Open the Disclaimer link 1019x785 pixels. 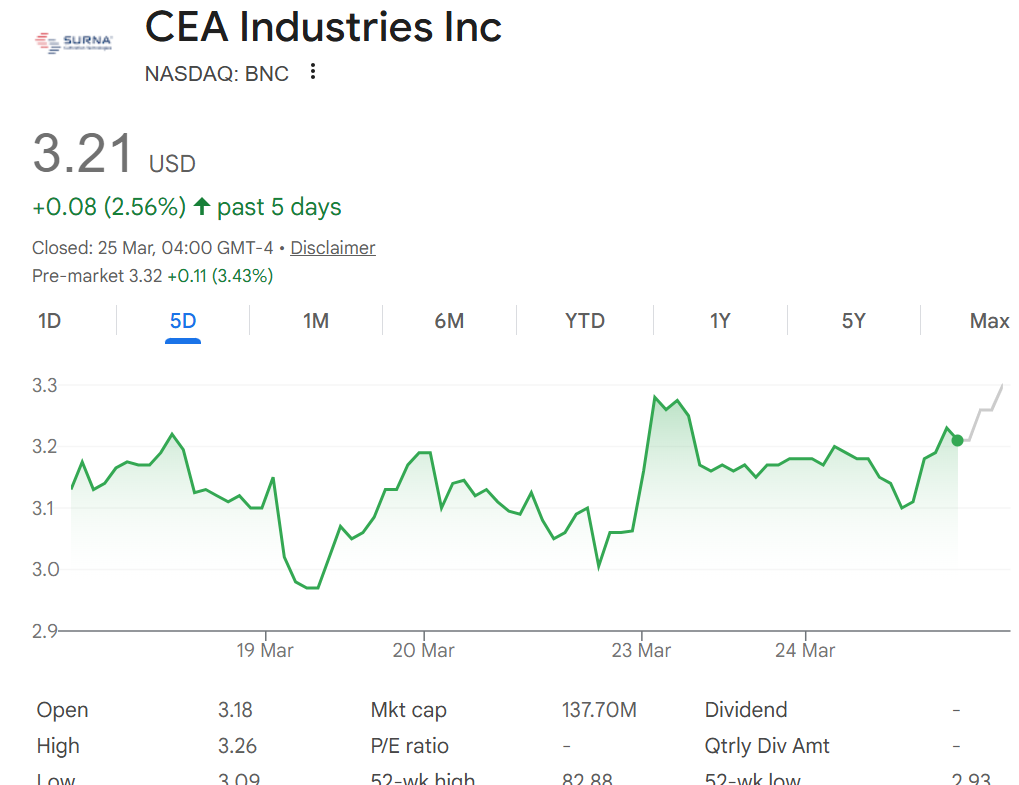(332, 247)
